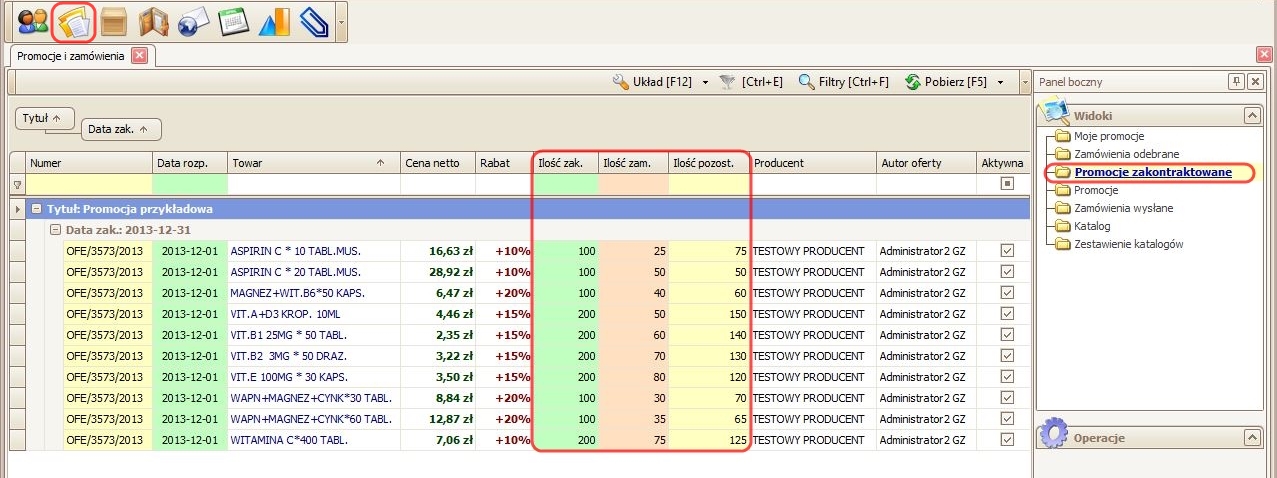
Task: Collapse the 'Data zak.: 2013-12-31' group
Action: tap(56, 230)
